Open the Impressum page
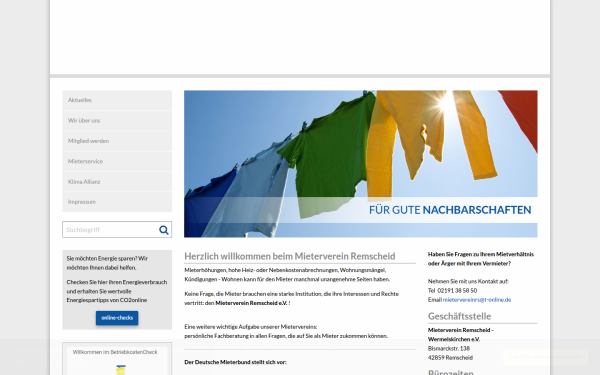The image size is (600, 375). (117, 202)
